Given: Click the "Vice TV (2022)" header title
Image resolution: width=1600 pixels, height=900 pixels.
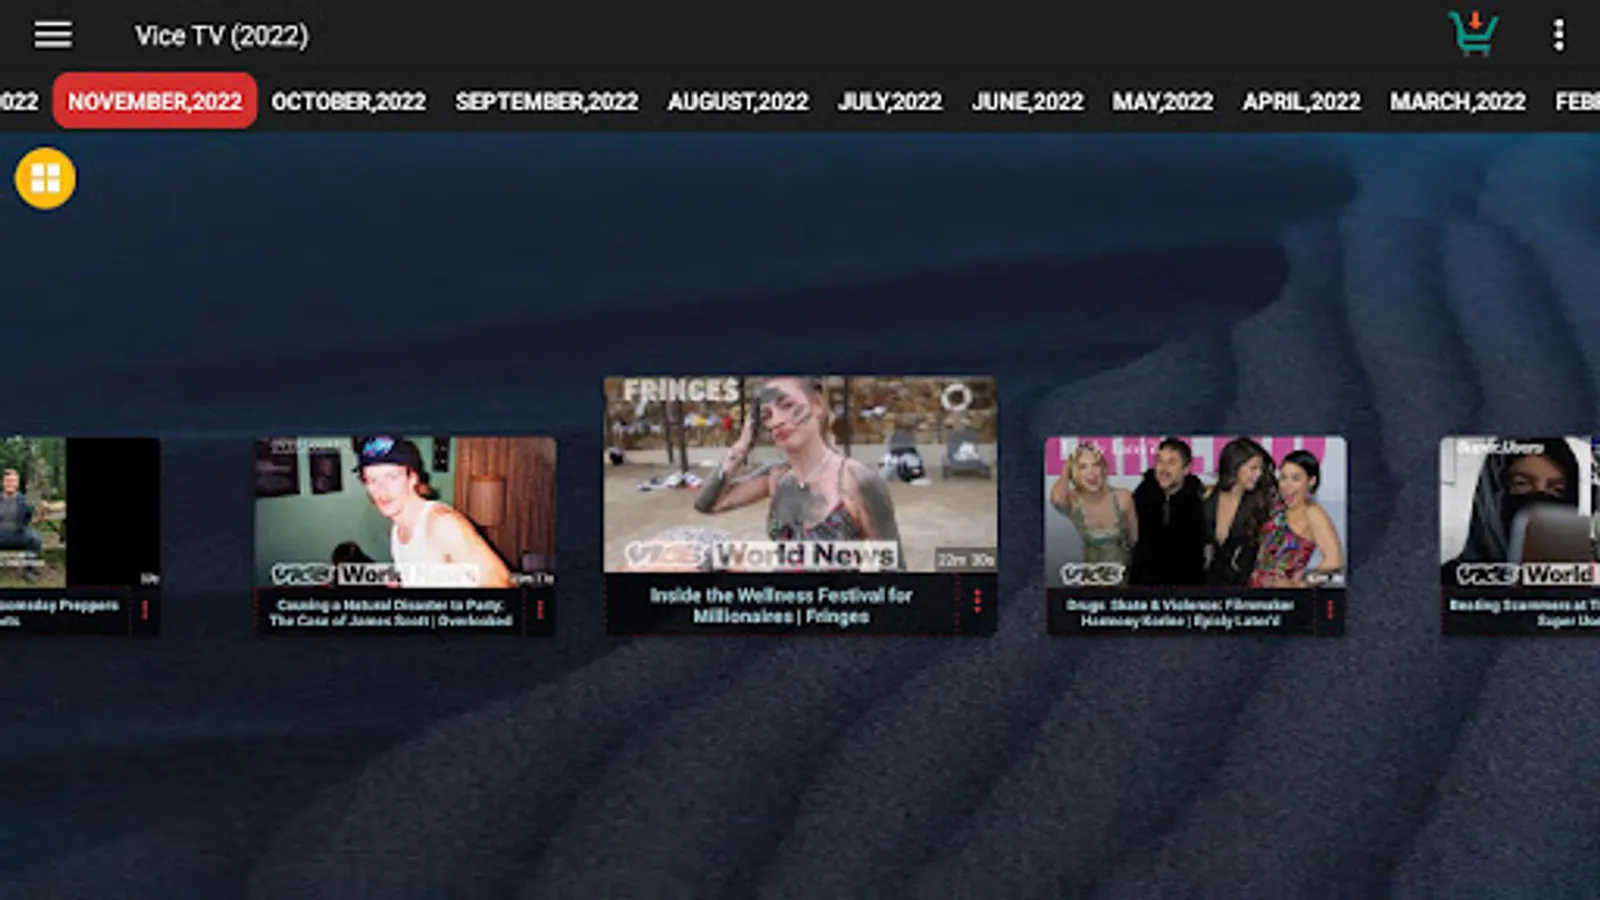Looking at the screenshot, I should point(222,36).
